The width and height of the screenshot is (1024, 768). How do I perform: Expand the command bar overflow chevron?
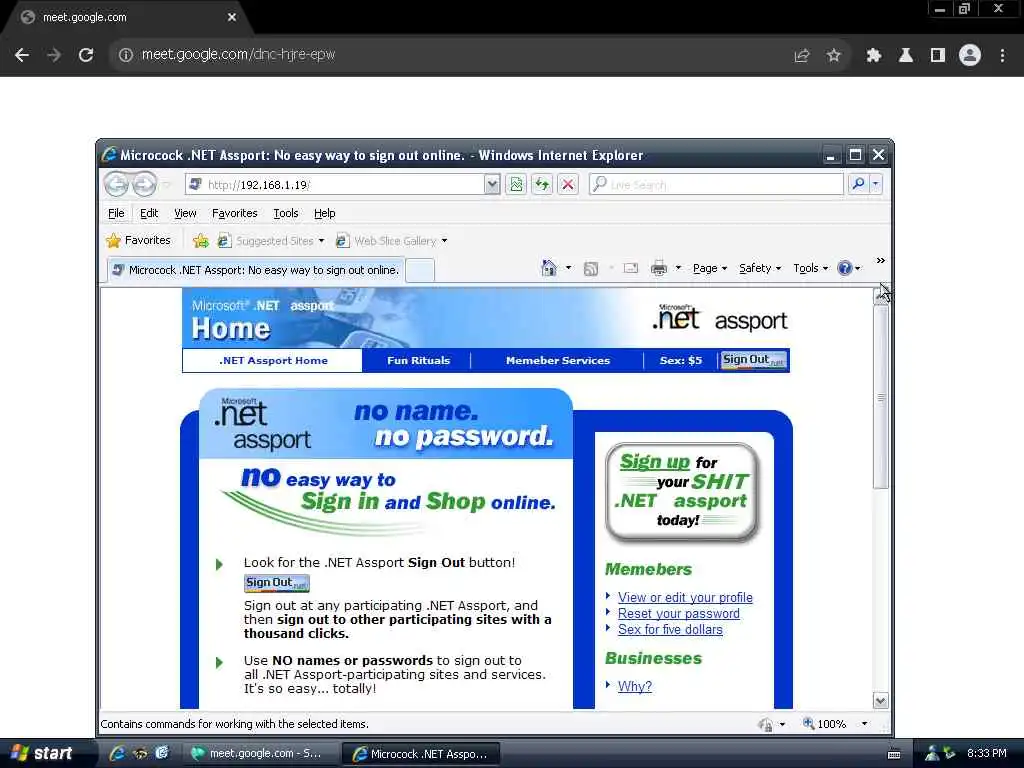click(x=880, y=261)
